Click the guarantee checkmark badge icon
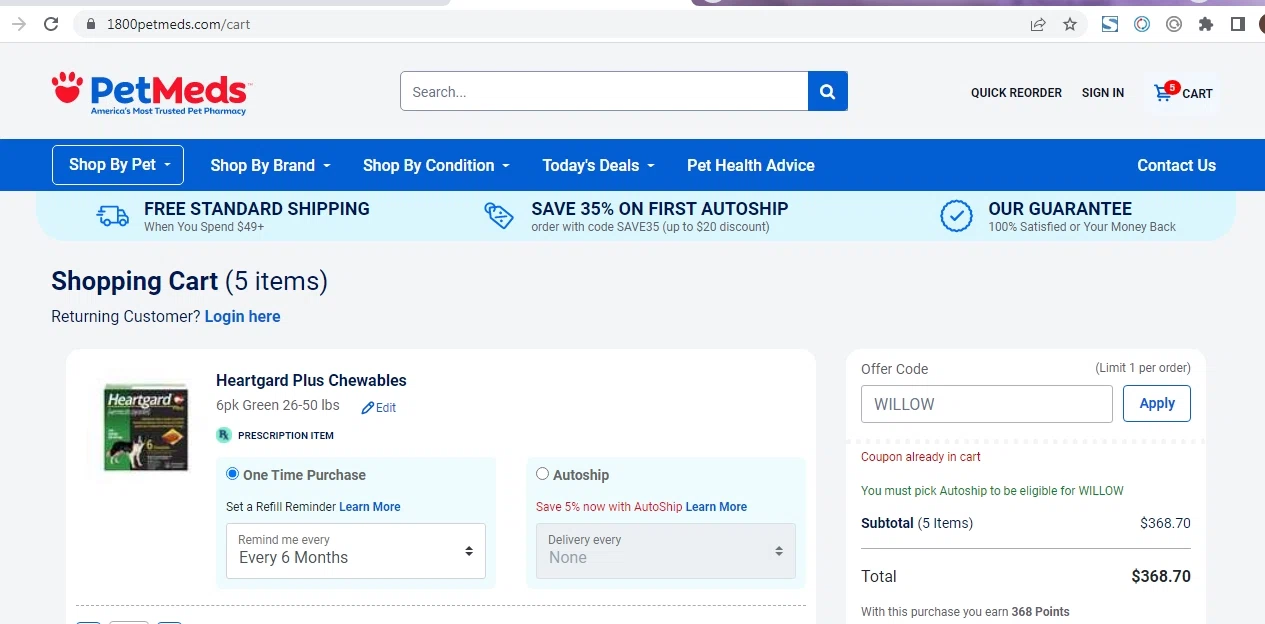This screenshot has height=624, width=1265. pos(957,216)
